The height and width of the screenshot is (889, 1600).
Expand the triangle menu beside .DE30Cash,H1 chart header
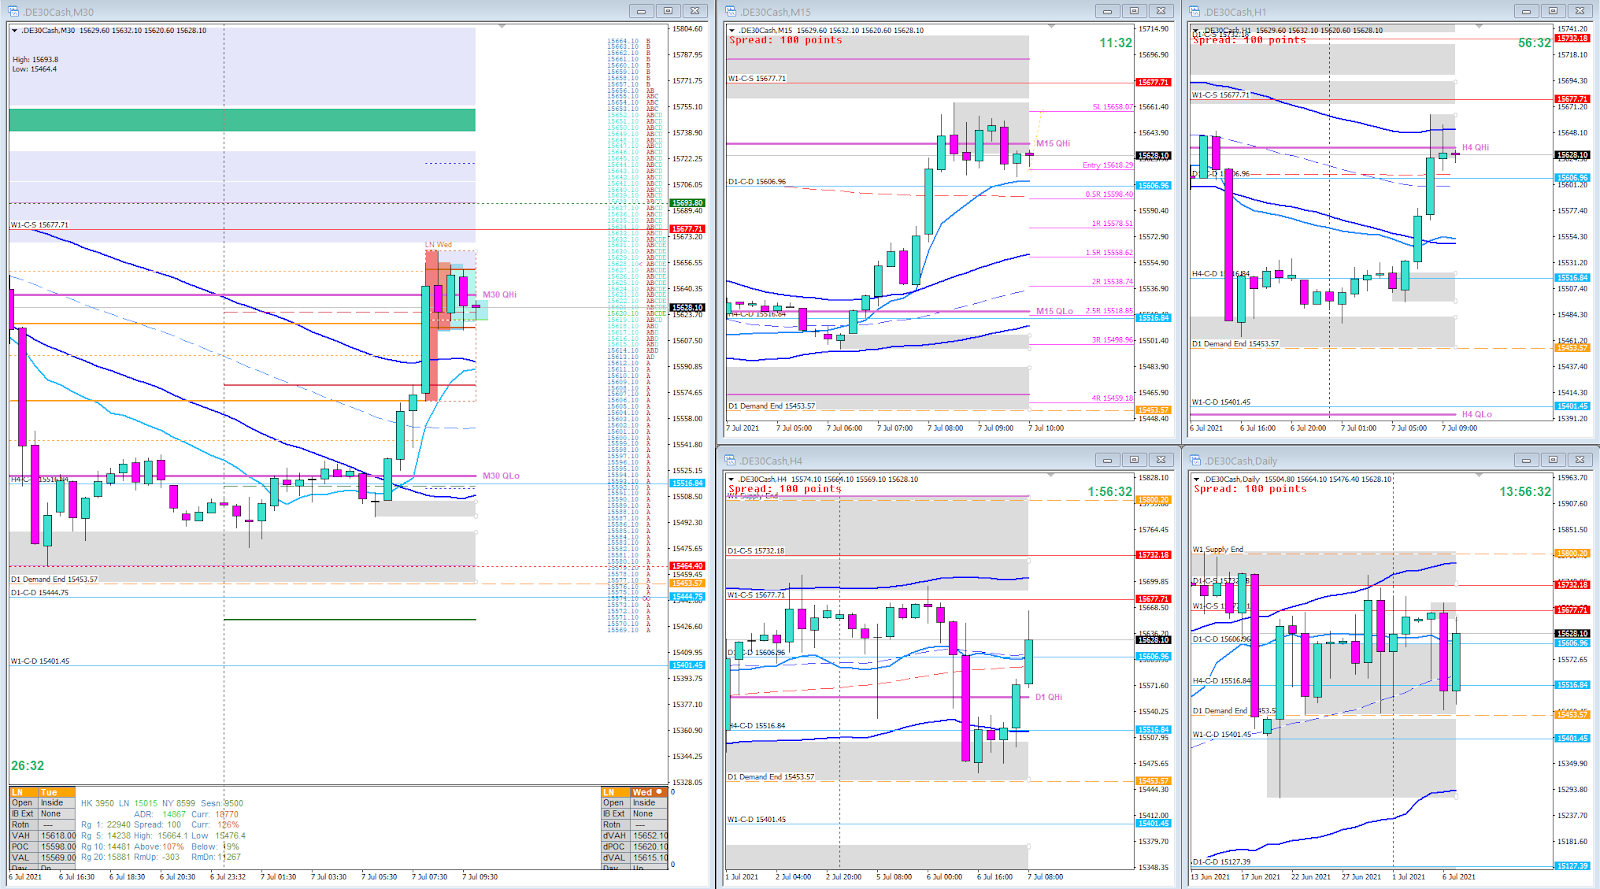(x=1196, y=31)
